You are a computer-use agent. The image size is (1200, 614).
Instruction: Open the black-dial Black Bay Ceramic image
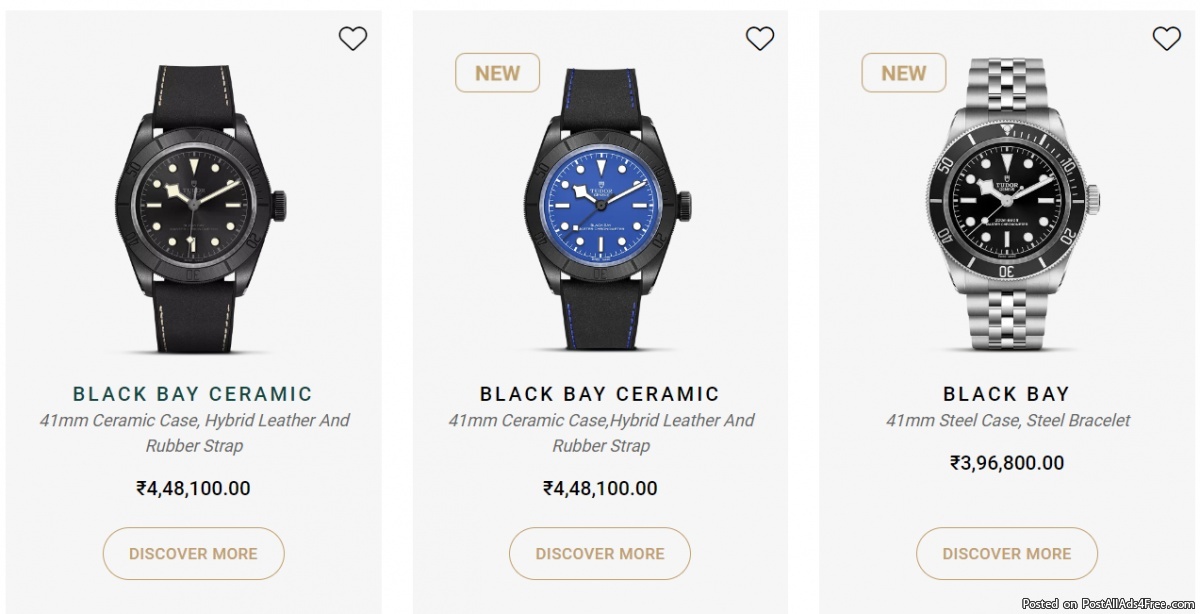pyautogui.click(x=193, y=208)
